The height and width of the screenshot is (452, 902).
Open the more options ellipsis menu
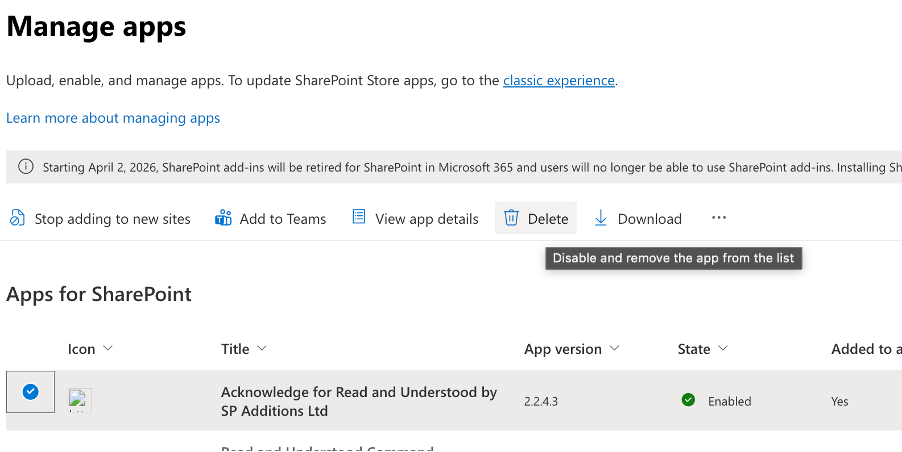click(719, 218)
